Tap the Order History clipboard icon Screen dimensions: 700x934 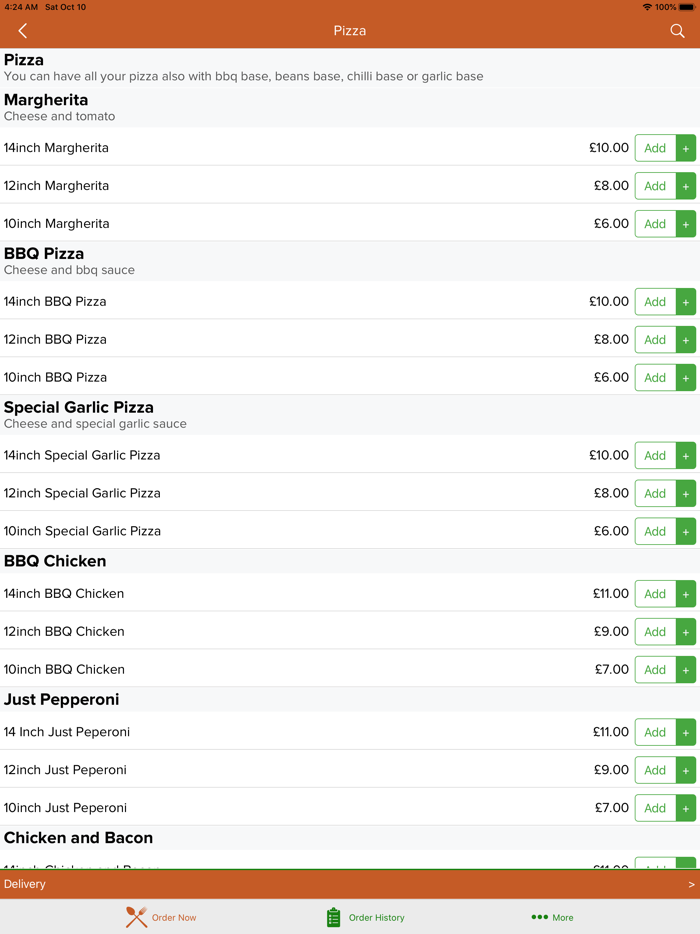334,917
